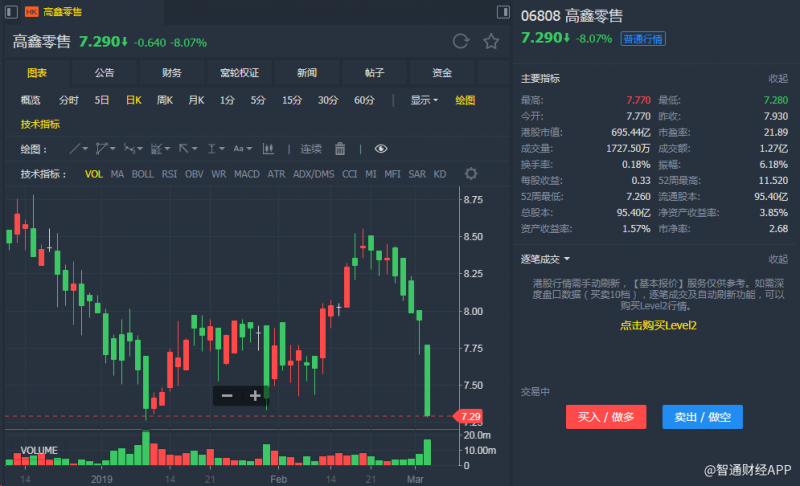Screen dimensions: 800x486
Task: Enable the VOL indicator
Action: click(94, 174)
